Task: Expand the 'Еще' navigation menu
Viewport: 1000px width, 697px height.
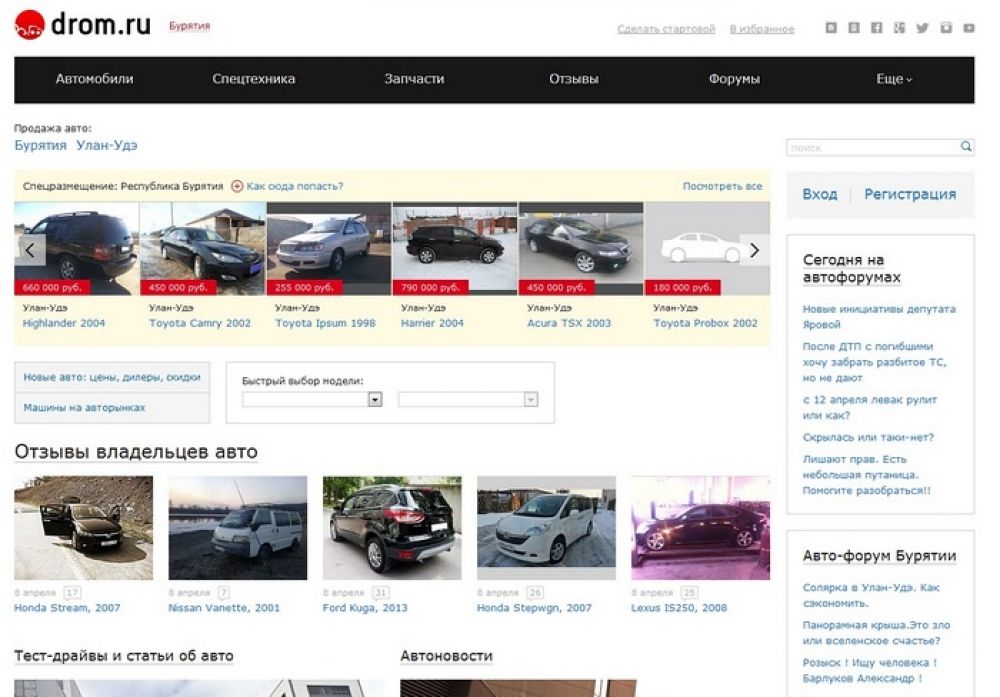Action: 894,79
